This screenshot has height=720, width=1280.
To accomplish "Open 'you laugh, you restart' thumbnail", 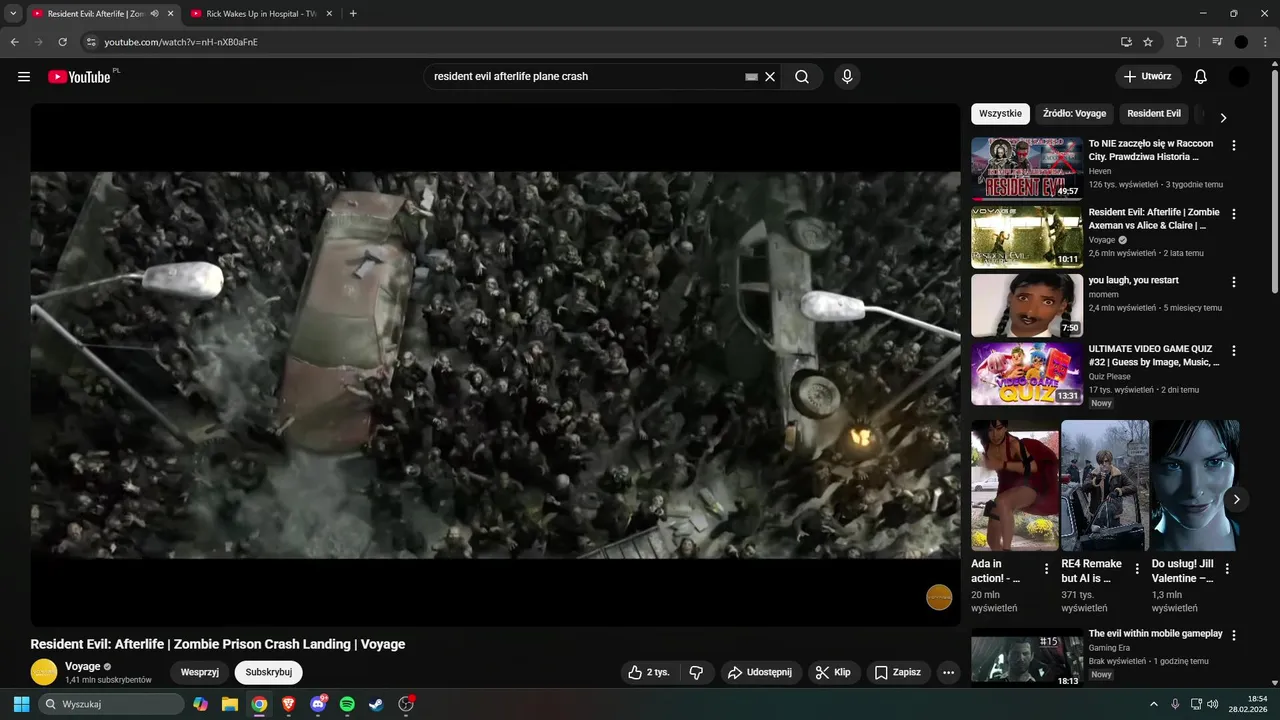I will tap(1027, 305).
